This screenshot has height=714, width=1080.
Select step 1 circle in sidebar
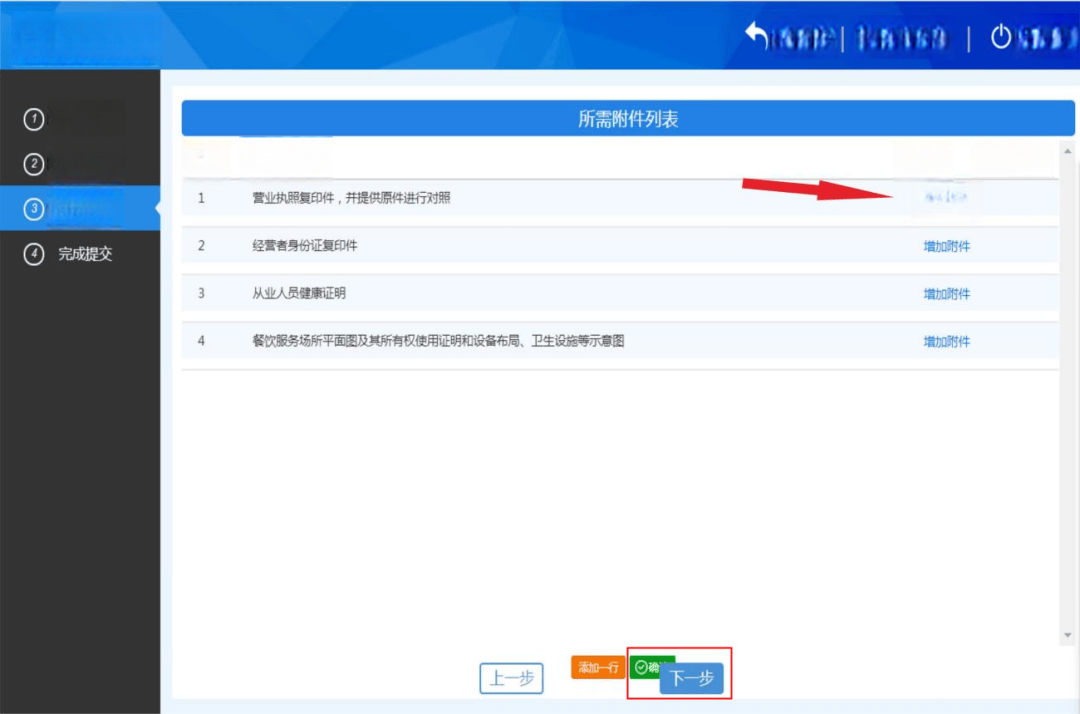pyautogui.click(x=34, y=119)
